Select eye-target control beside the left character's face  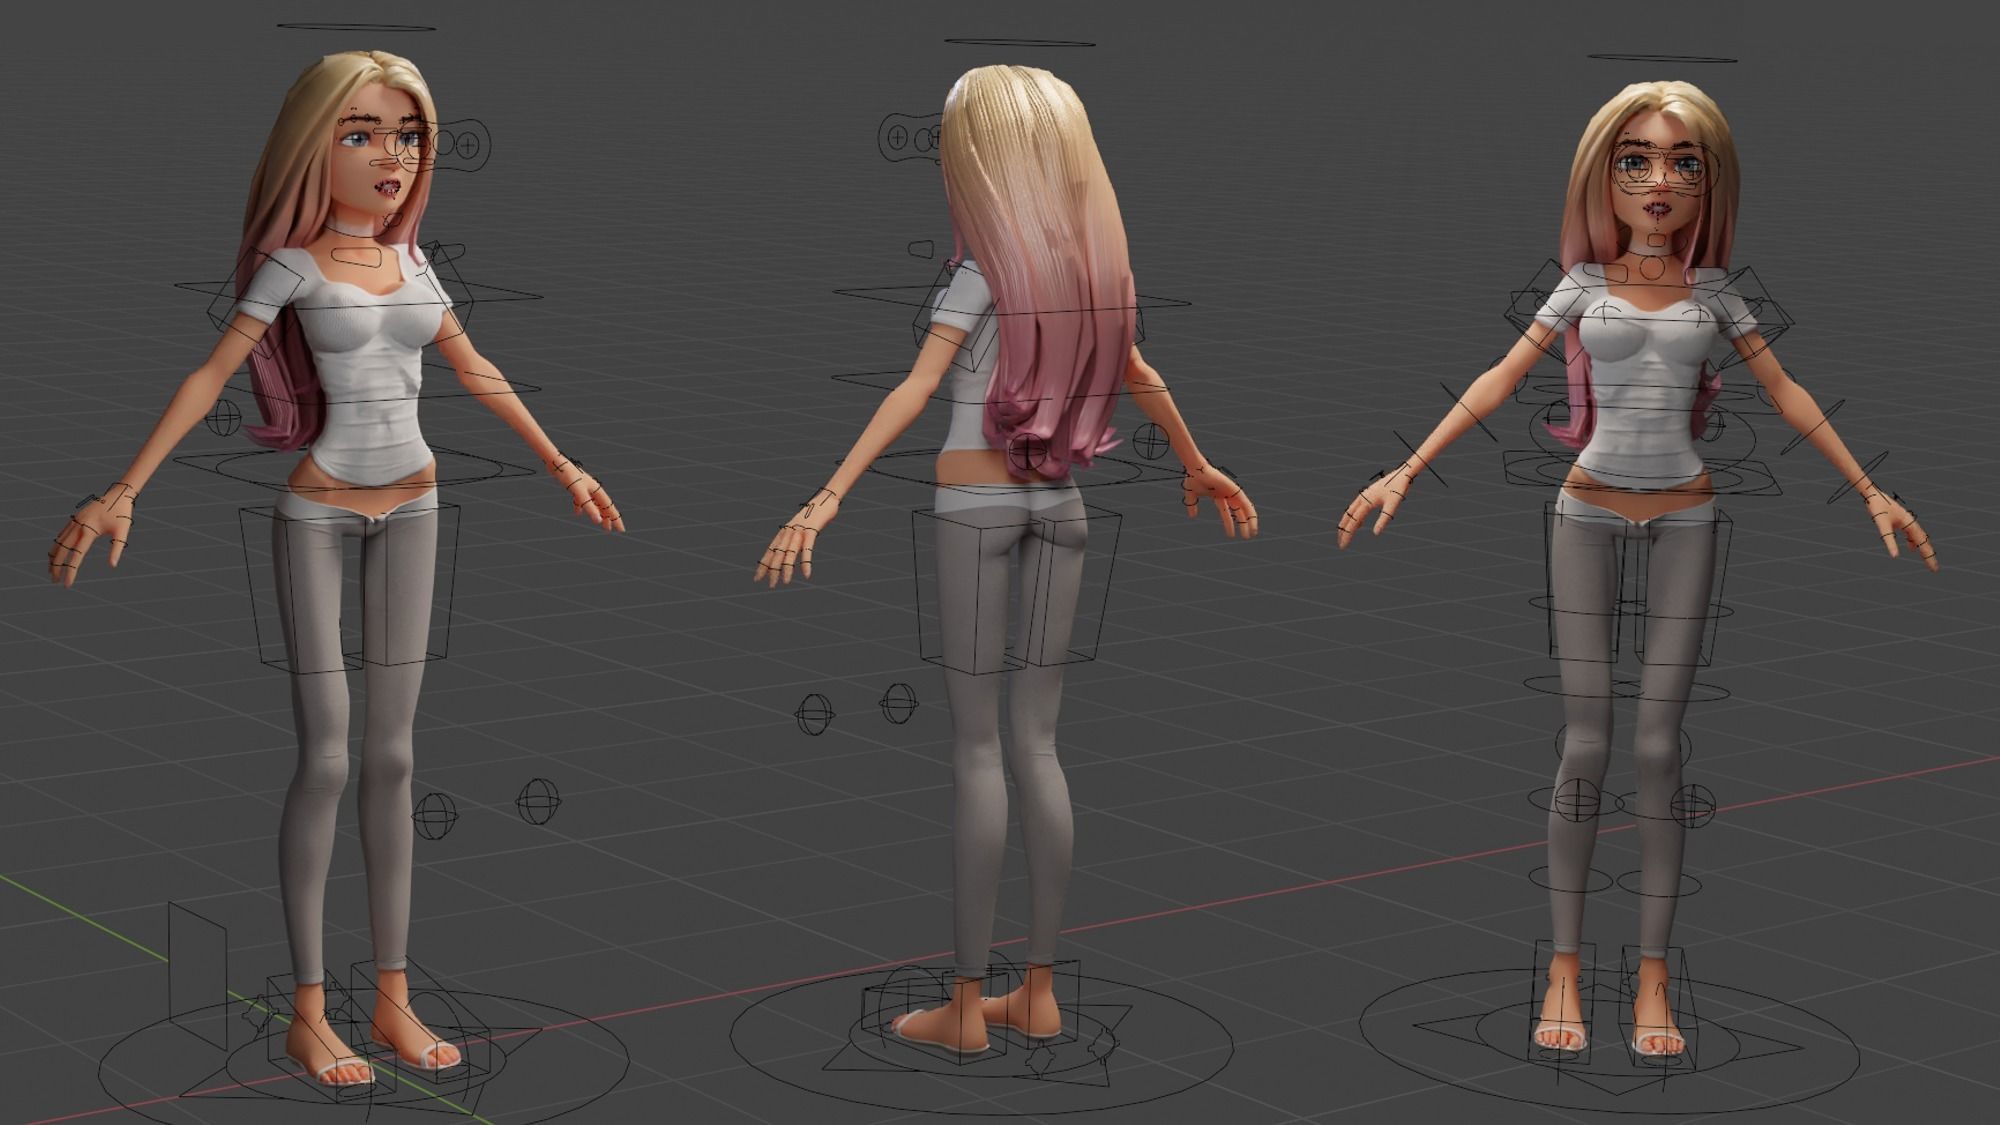467,145
